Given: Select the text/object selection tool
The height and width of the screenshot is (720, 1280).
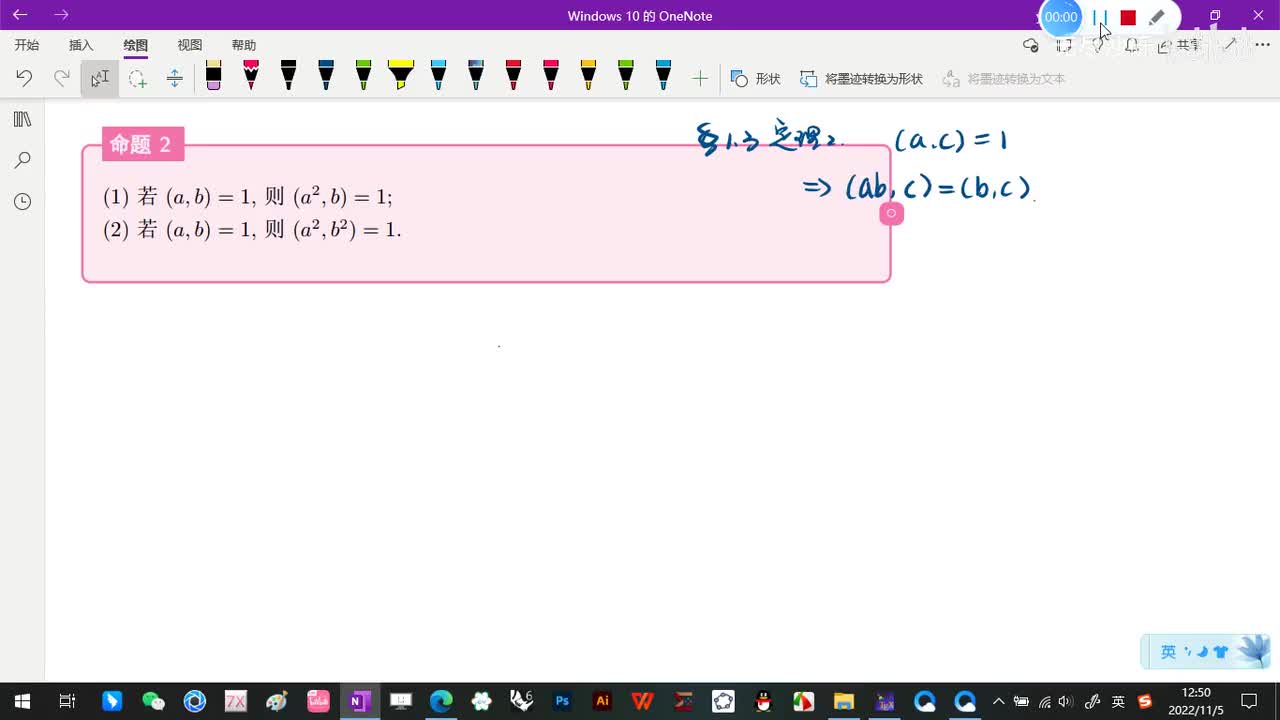Looking at the screenshot, I should point(100,78).
